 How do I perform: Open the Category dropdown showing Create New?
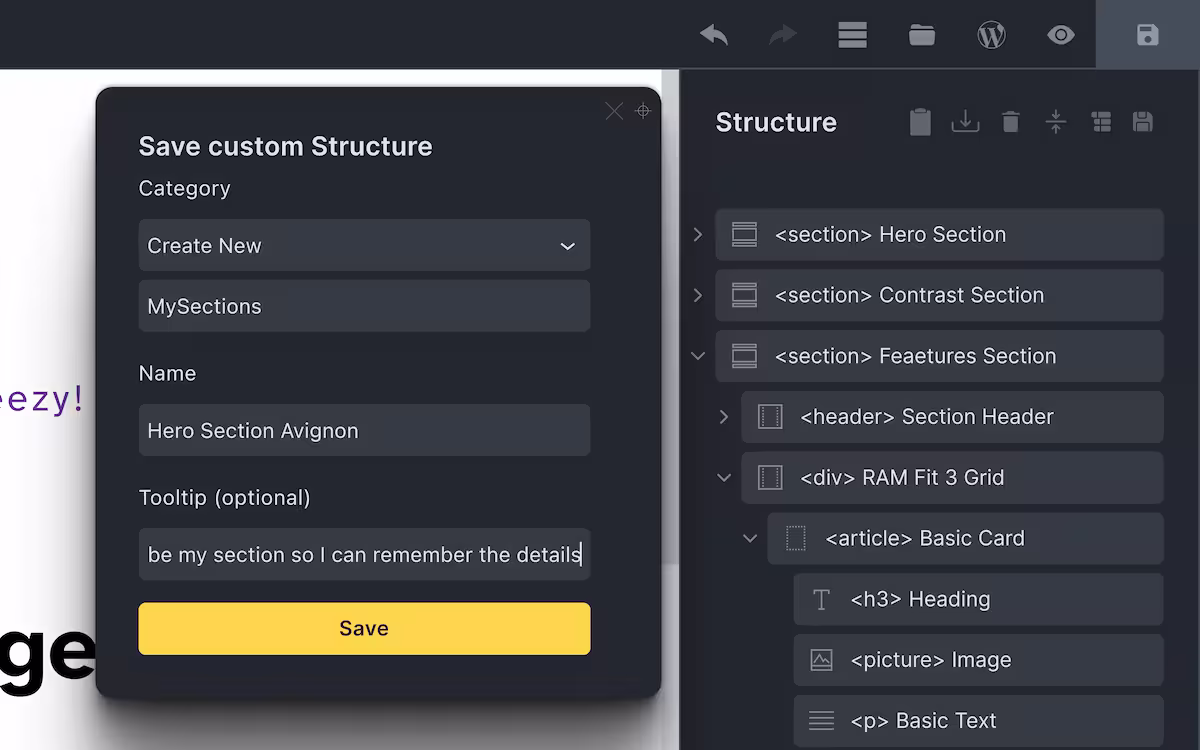pos(364,245)
